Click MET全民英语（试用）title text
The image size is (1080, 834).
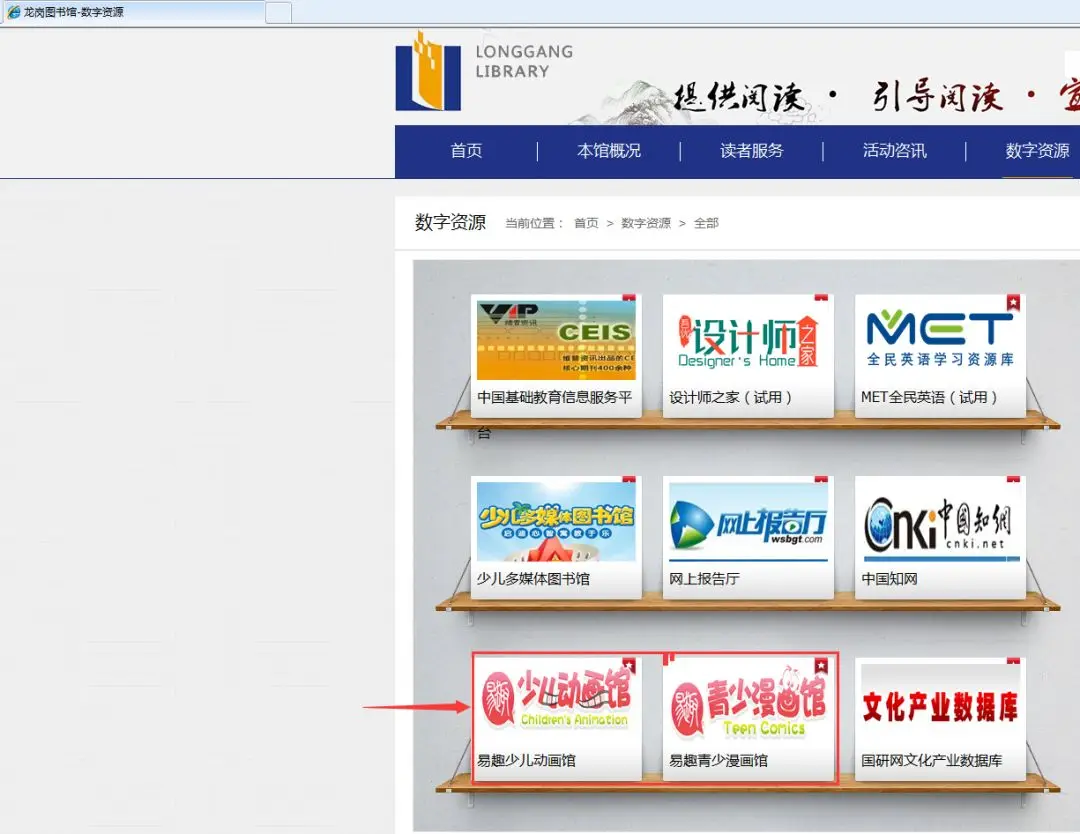point(929,397)
